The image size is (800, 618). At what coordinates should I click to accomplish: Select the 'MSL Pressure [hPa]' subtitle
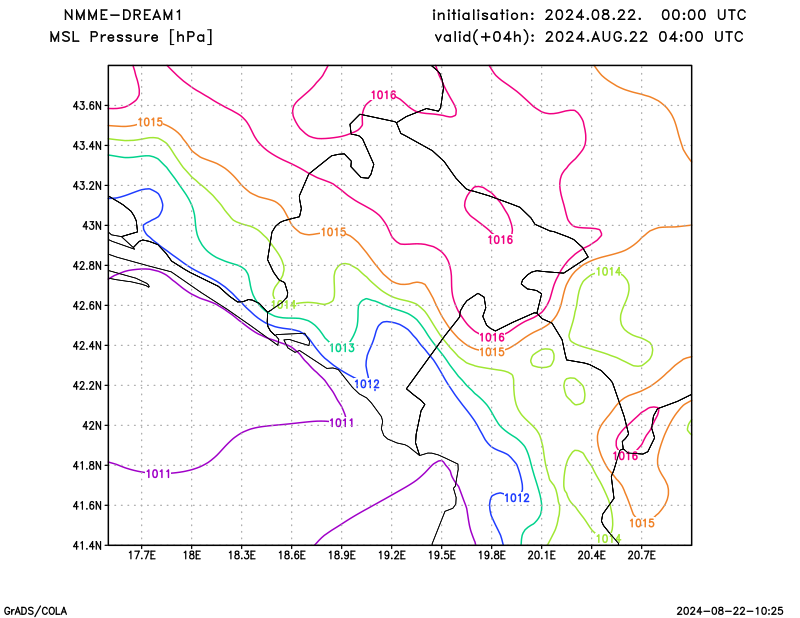click(x=131, y=37)
